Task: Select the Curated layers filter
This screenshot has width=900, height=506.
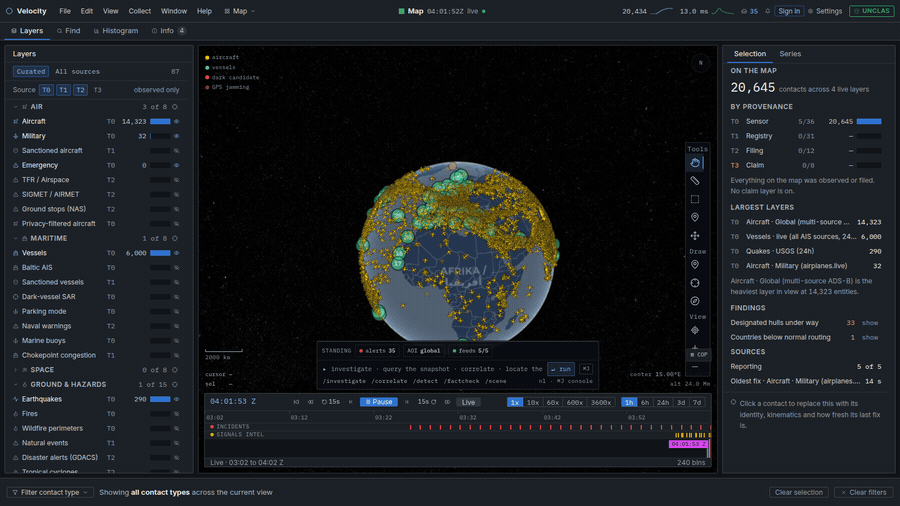Action: coord(30,72)
